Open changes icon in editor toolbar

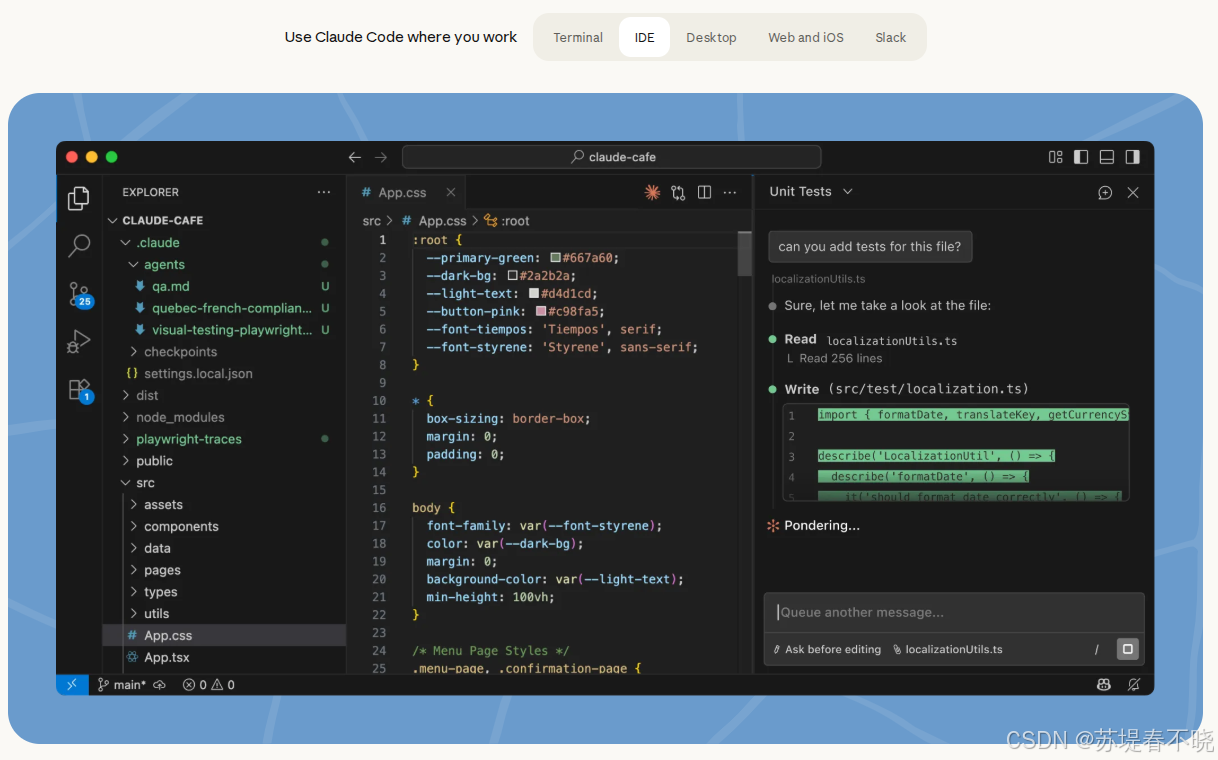click(x=678, y=192)
